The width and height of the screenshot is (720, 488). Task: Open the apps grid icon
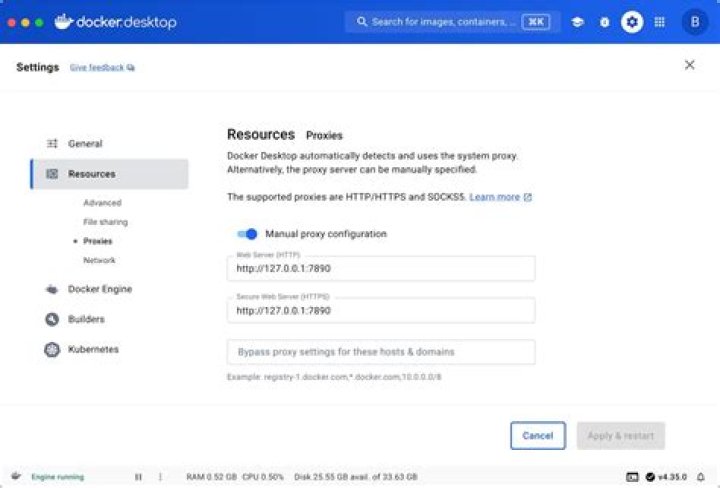[x=659, y=22]
